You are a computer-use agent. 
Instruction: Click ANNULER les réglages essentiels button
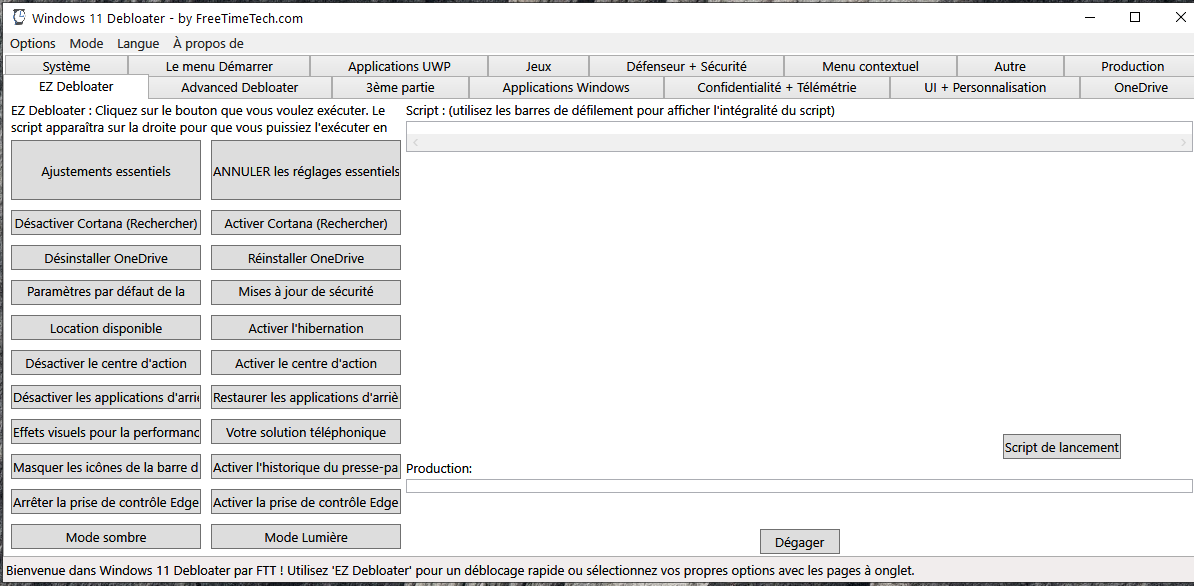306,170
